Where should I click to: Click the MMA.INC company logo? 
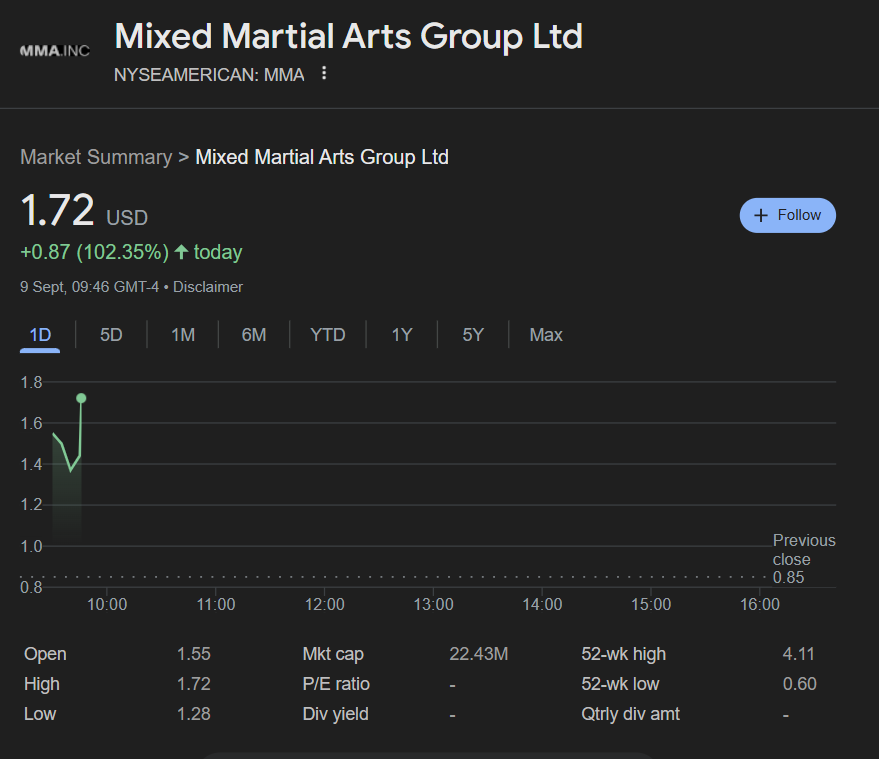[55, 51]
